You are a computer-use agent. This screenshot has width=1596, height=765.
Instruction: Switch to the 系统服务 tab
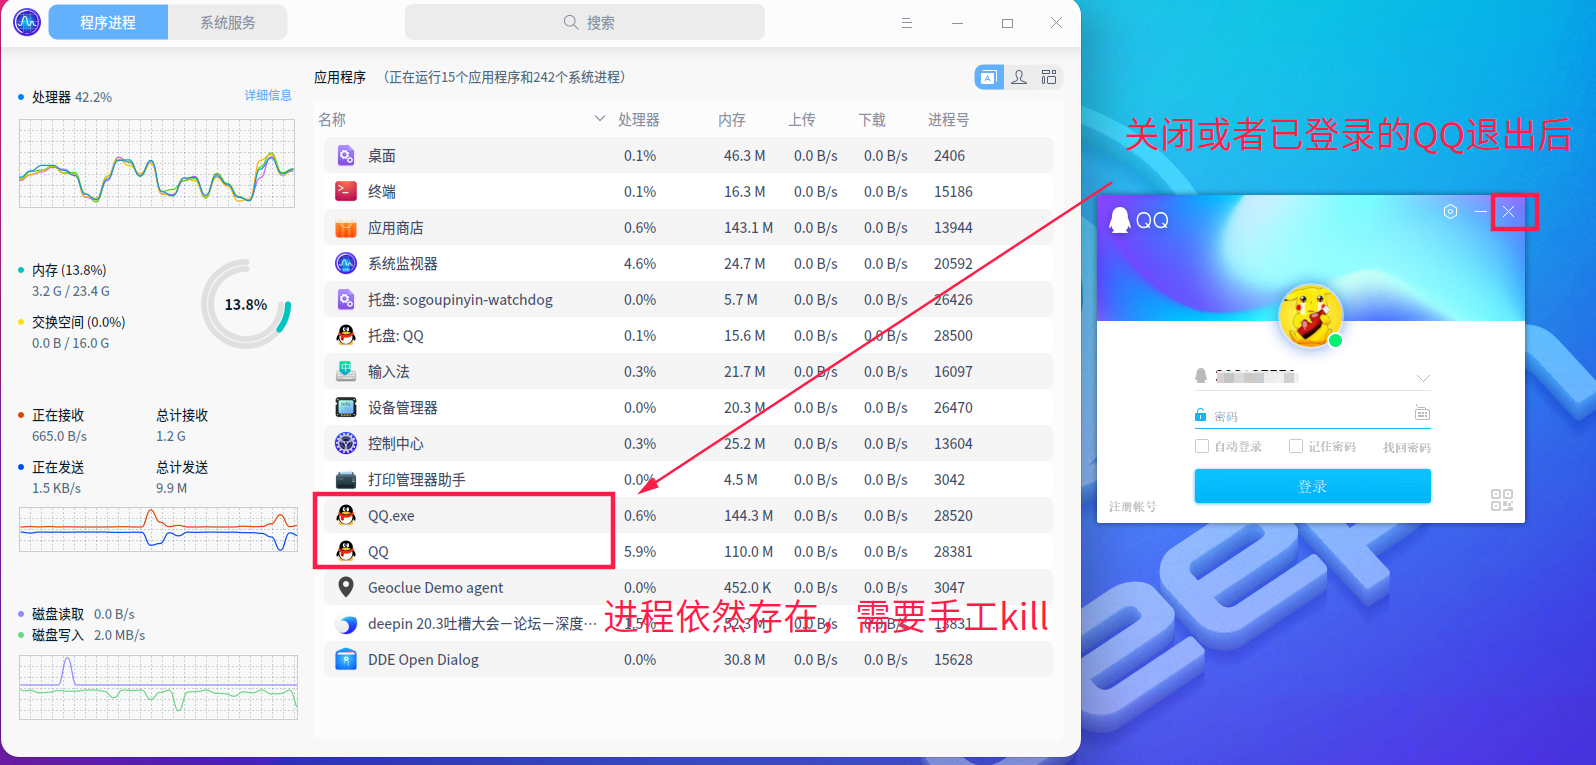228,22
